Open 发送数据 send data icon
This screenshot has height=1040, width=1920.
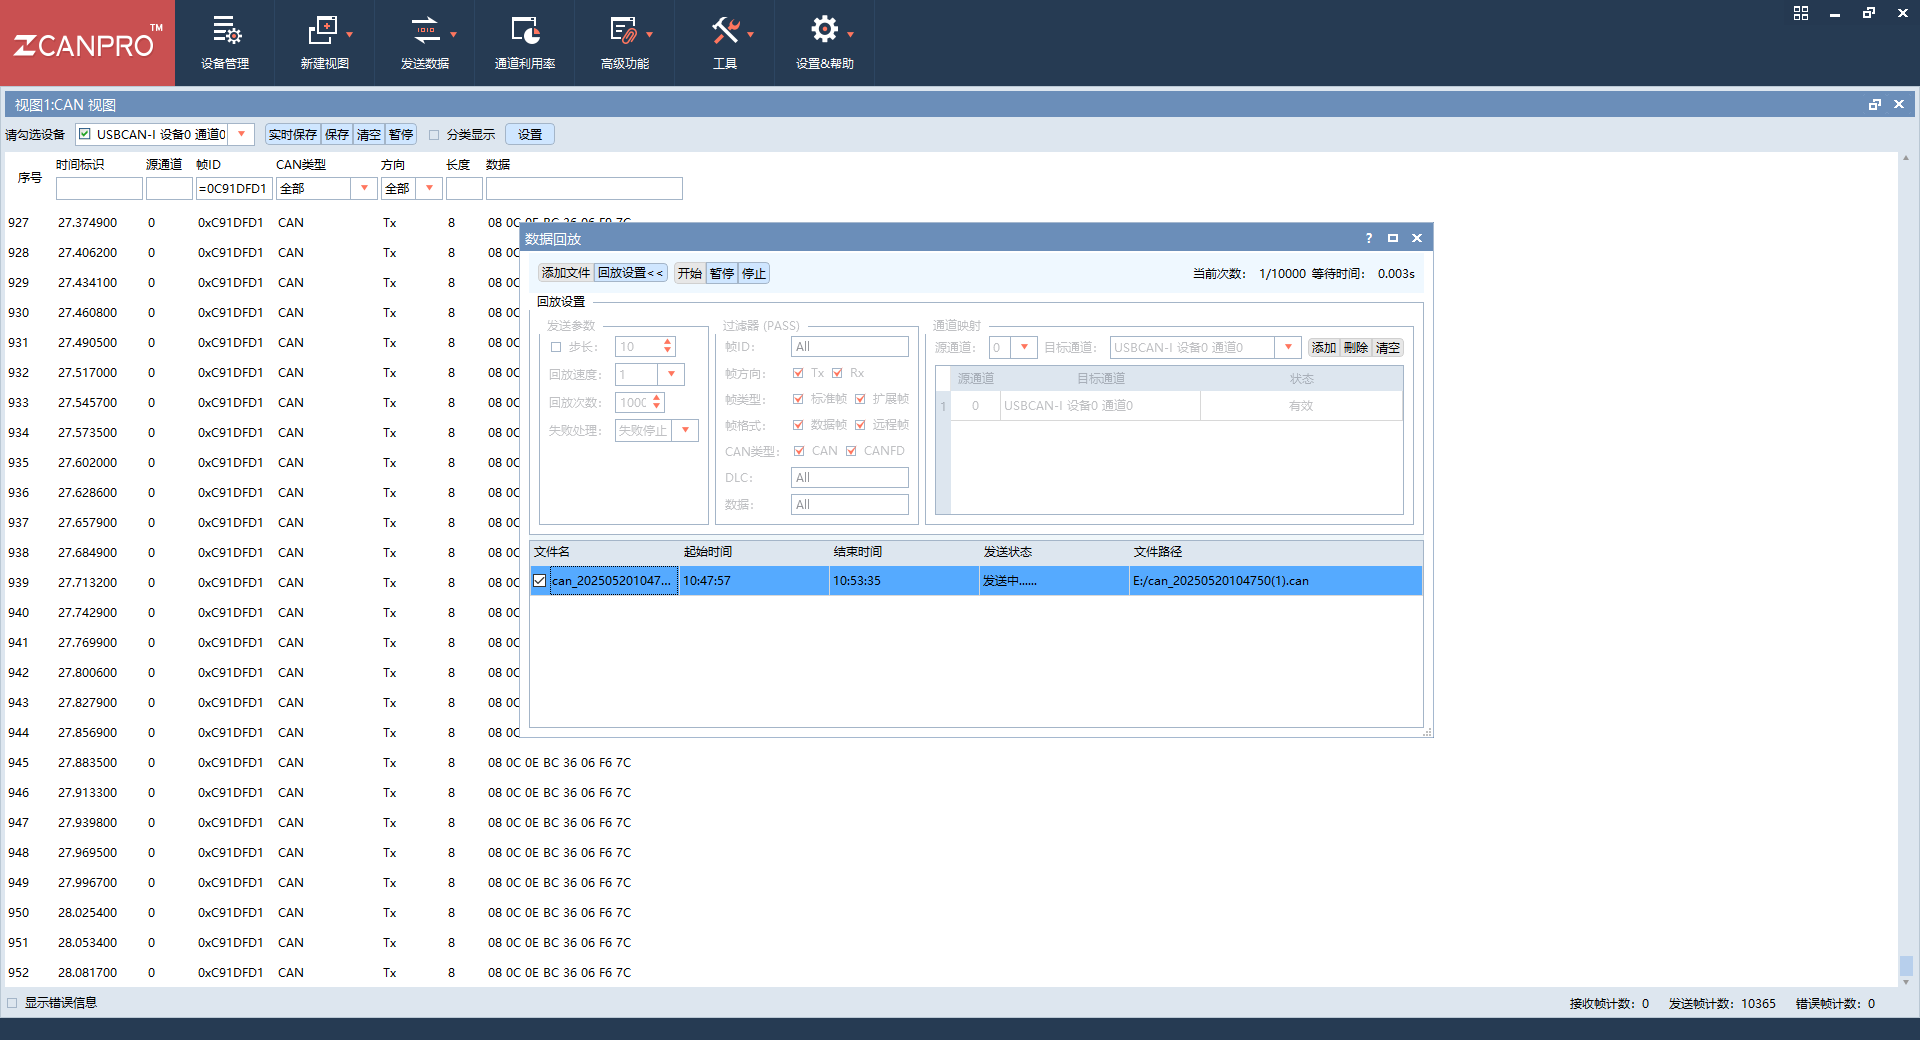coord(425,31)
